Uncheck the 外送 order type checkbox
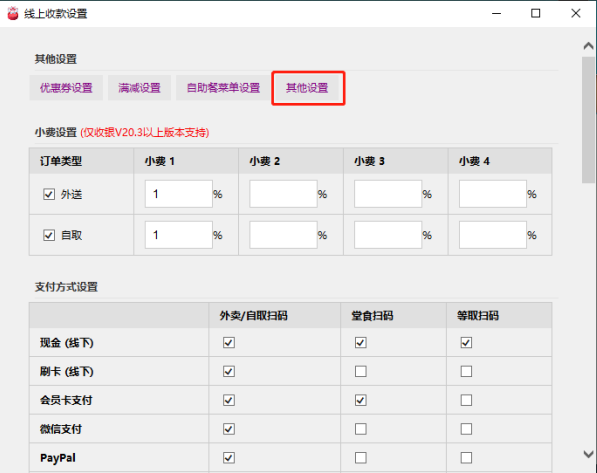597x473 pixels. click(49, 194)
